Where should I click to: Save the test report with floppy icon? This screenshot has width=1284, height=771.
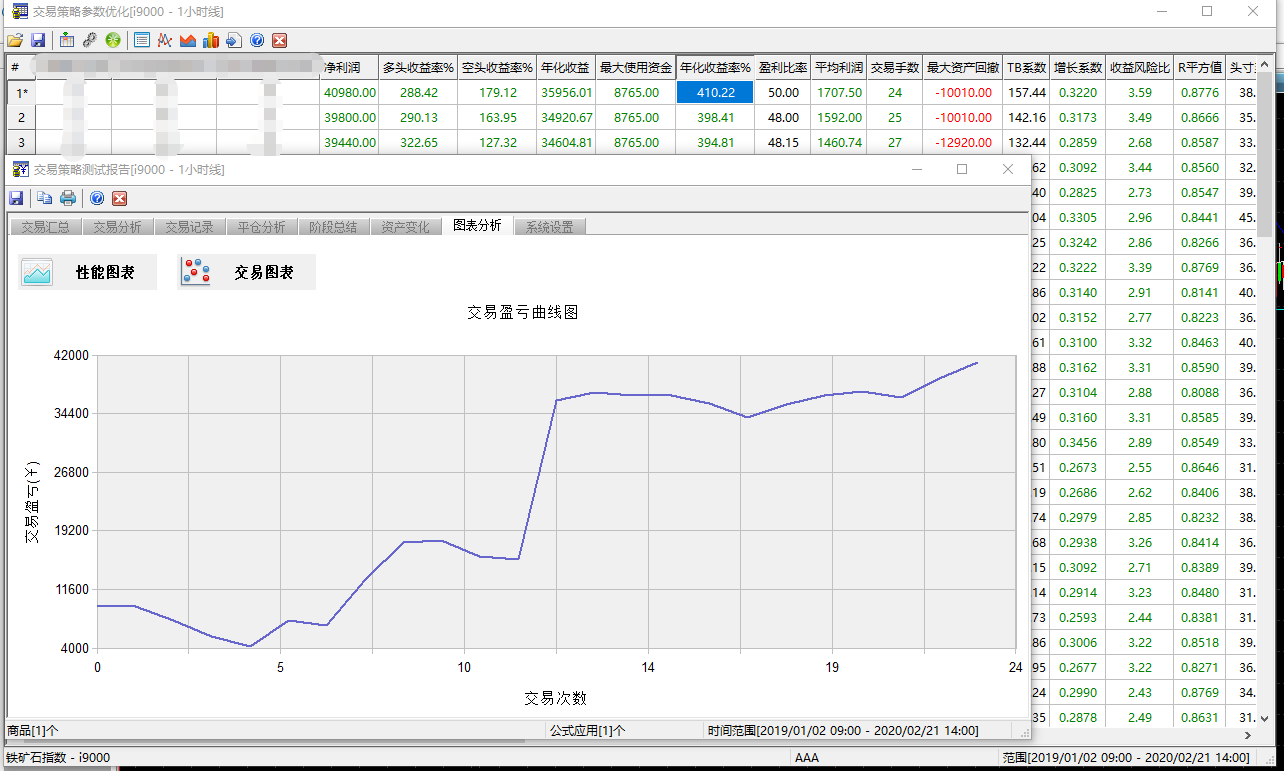16,198
